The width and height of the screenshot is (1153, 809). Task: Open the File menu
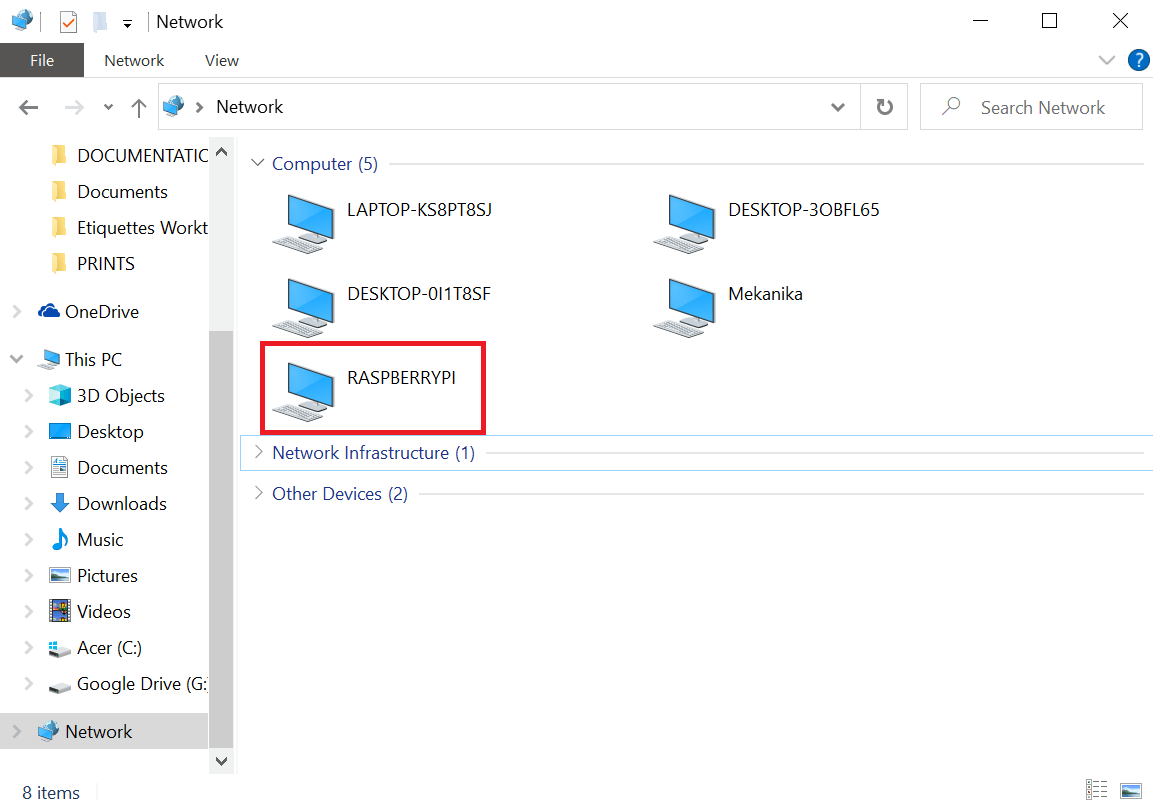point(42,60)
